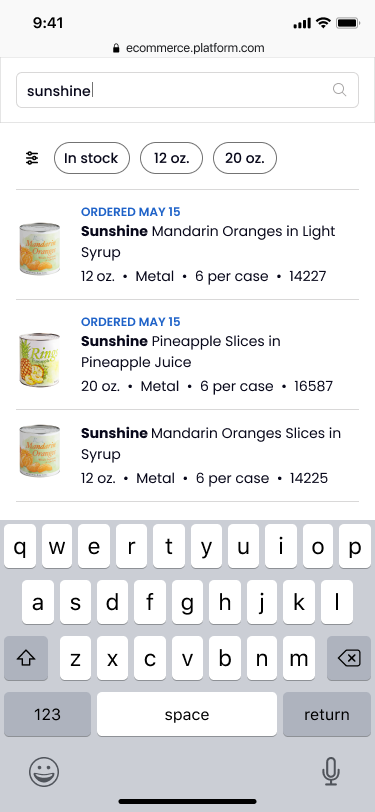Activate the microphone dictation icon

coord(330,772)
